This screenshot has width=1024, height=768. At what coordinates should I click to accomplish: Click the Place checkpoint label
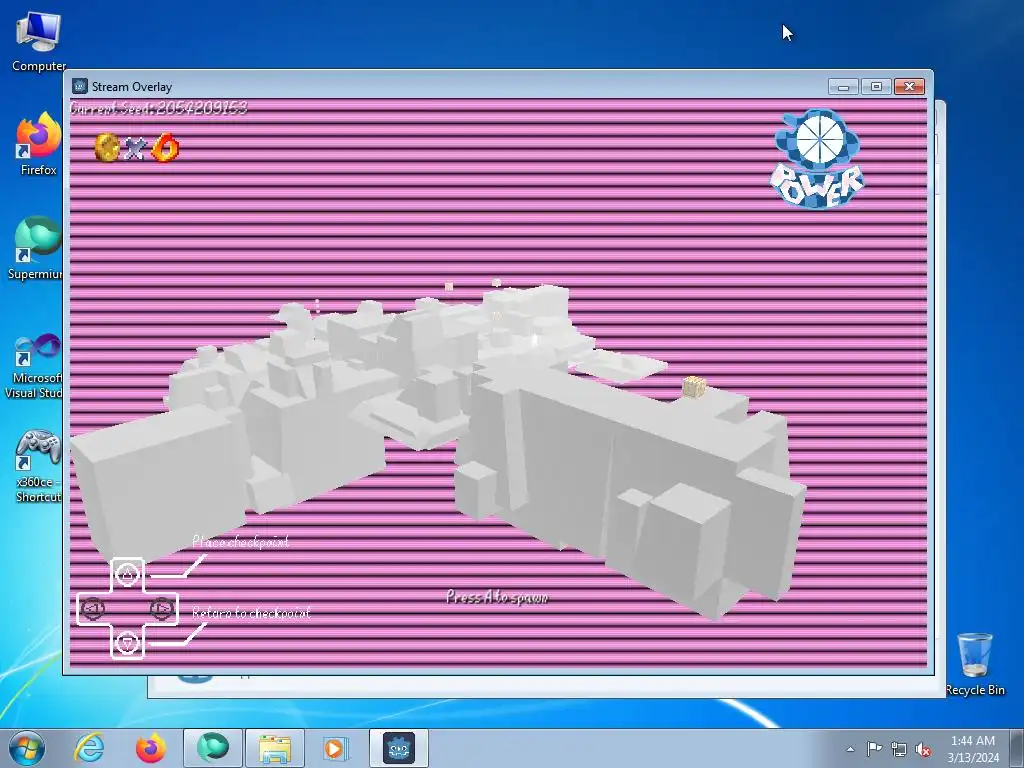[x=240, y=541]
